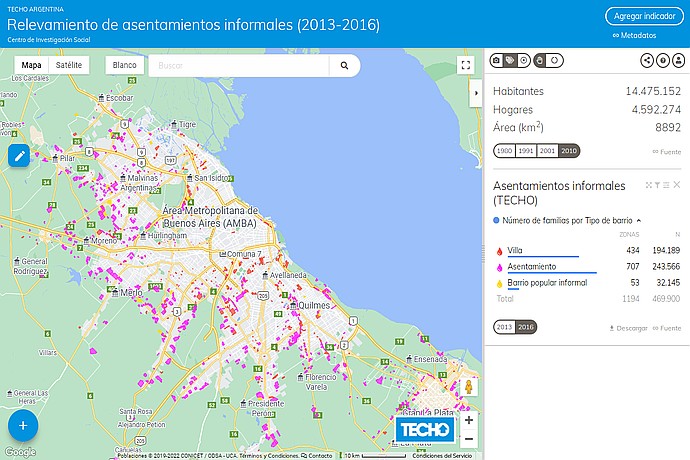The height and width of the screenshot is (460, 690).
Task: Switch to Satélite view
Action: click(x=69, y=65)
